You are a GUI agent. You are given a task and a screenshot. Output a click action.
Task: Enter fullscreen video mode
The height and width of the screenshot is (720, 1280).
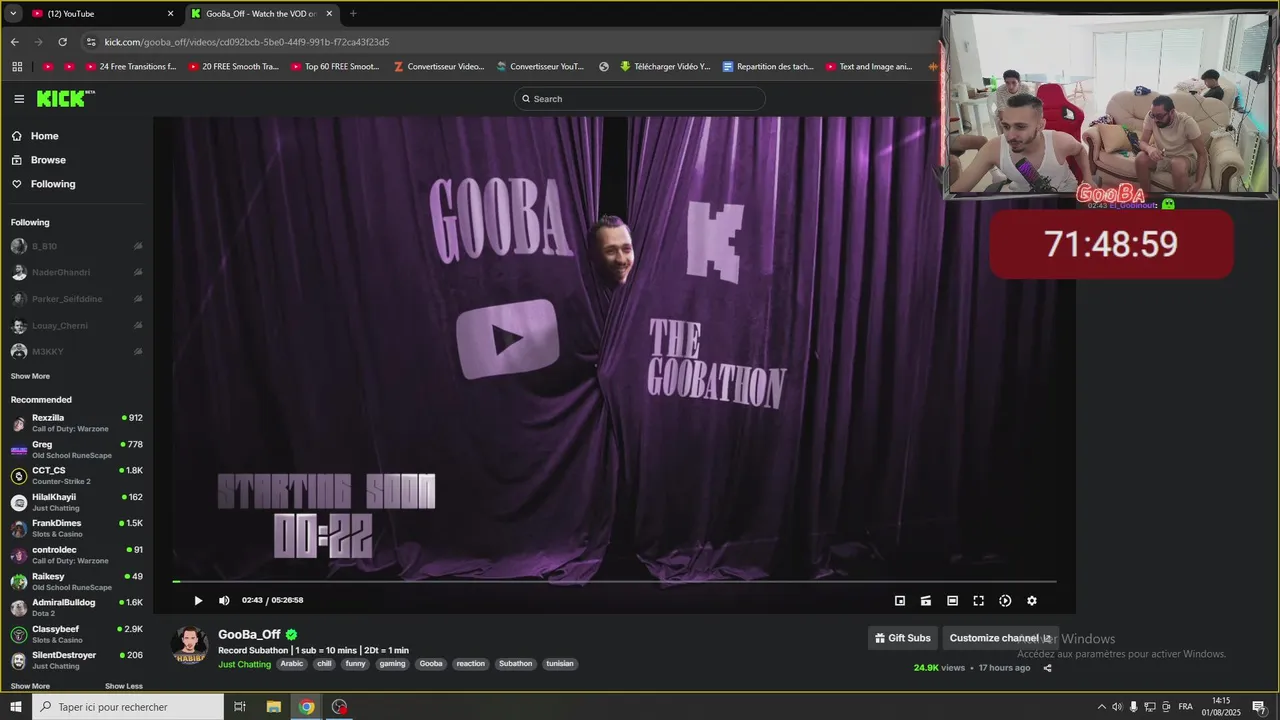tap(979, 601)
